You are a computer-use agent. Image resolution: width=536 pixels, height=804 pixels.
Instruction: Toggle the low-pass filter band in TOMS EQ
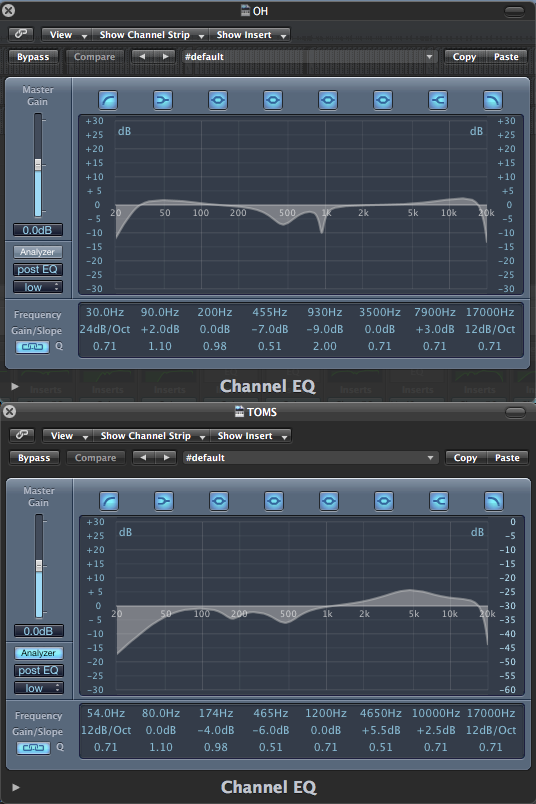coord(493,501)
